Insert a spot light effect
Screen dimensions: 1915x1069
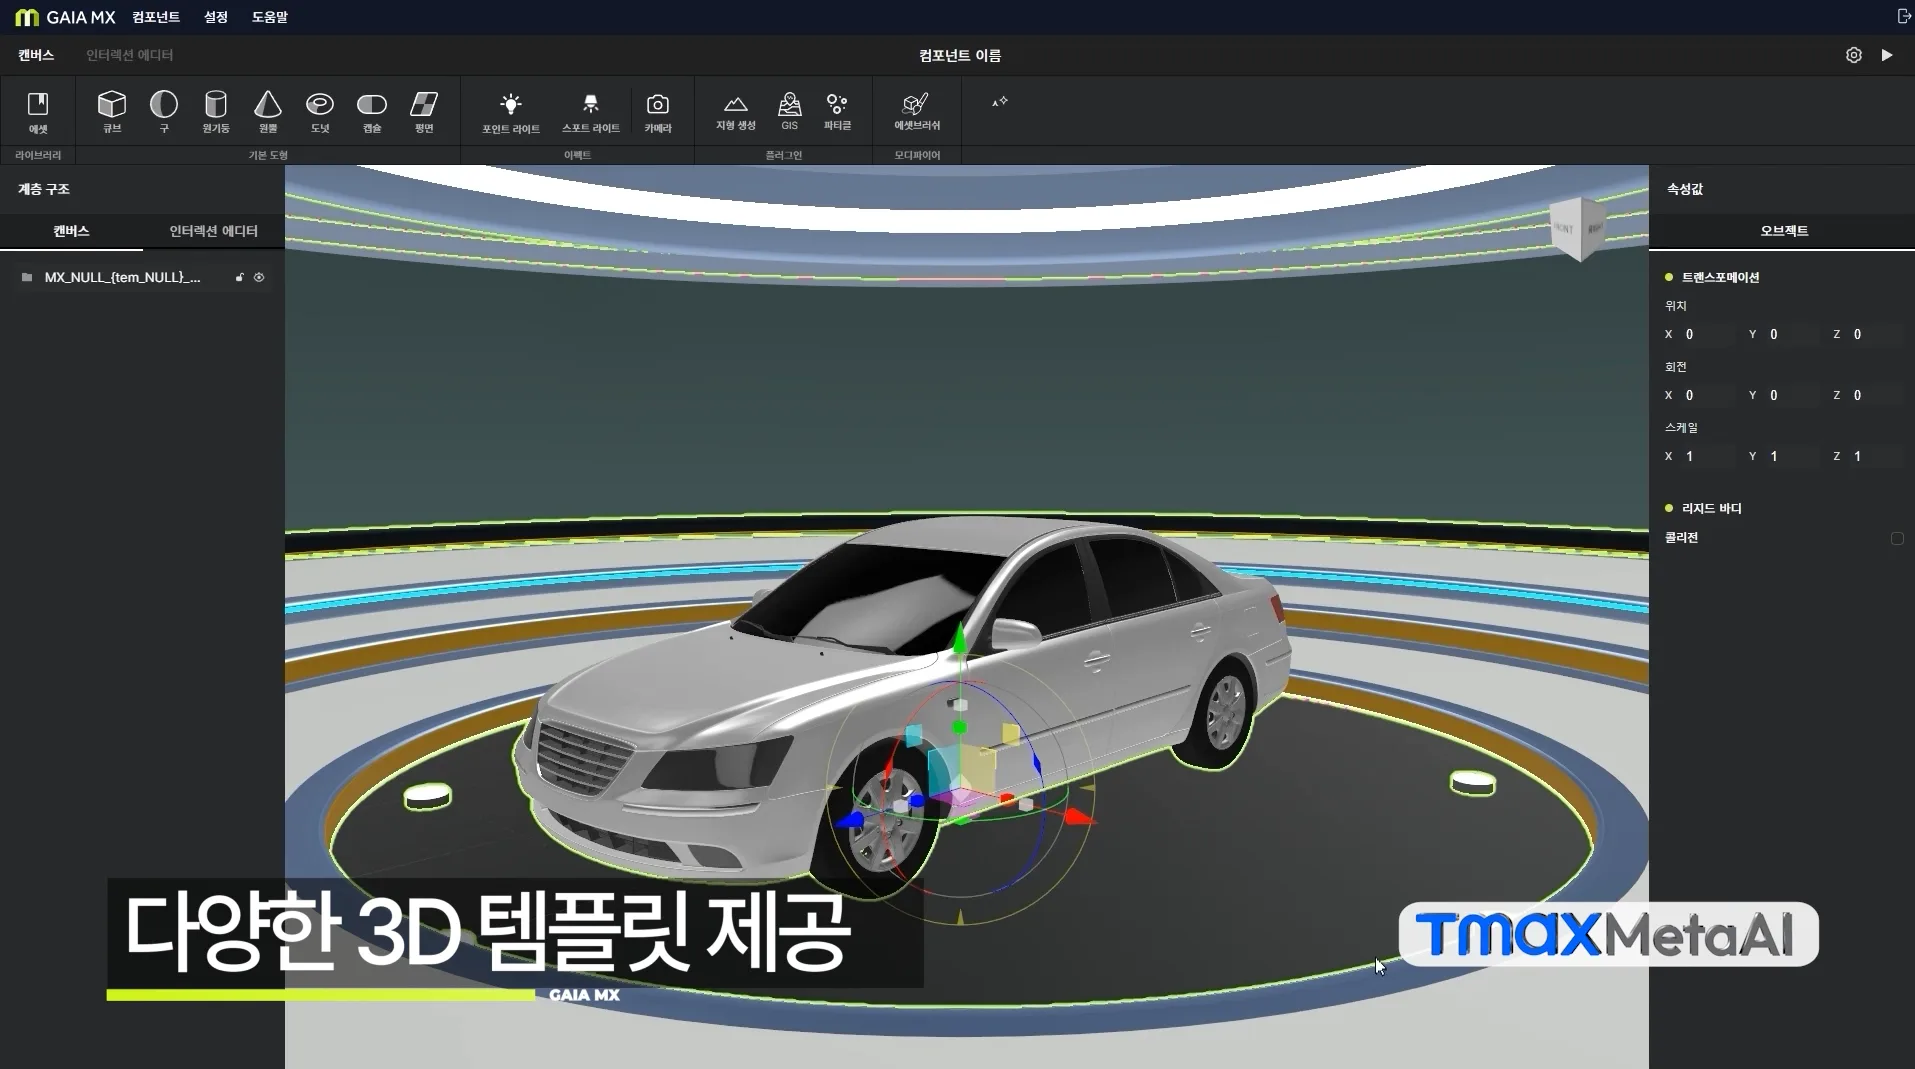pyautogui.click(x=591, y=112)
